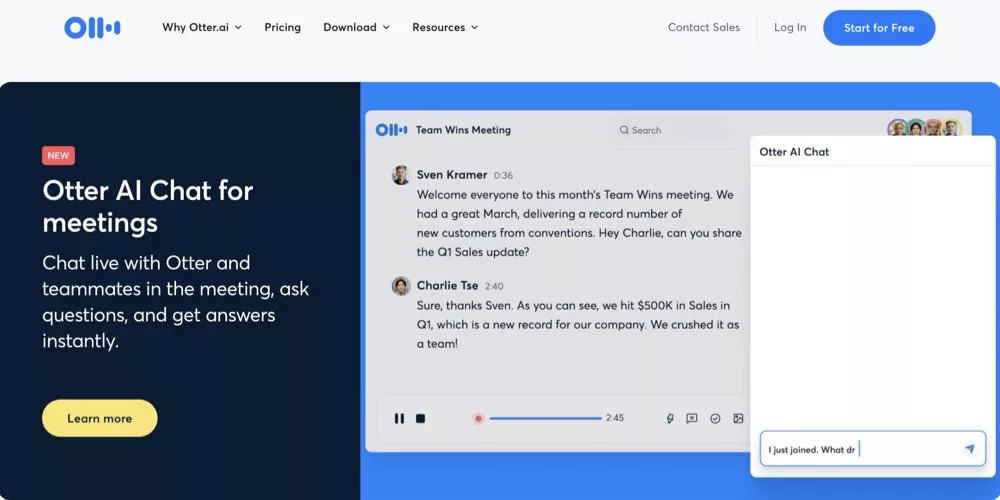This screenshot has width=1000, height=500.
Task: Expand the Resources dropdown menu
Action: pos(445,27)
